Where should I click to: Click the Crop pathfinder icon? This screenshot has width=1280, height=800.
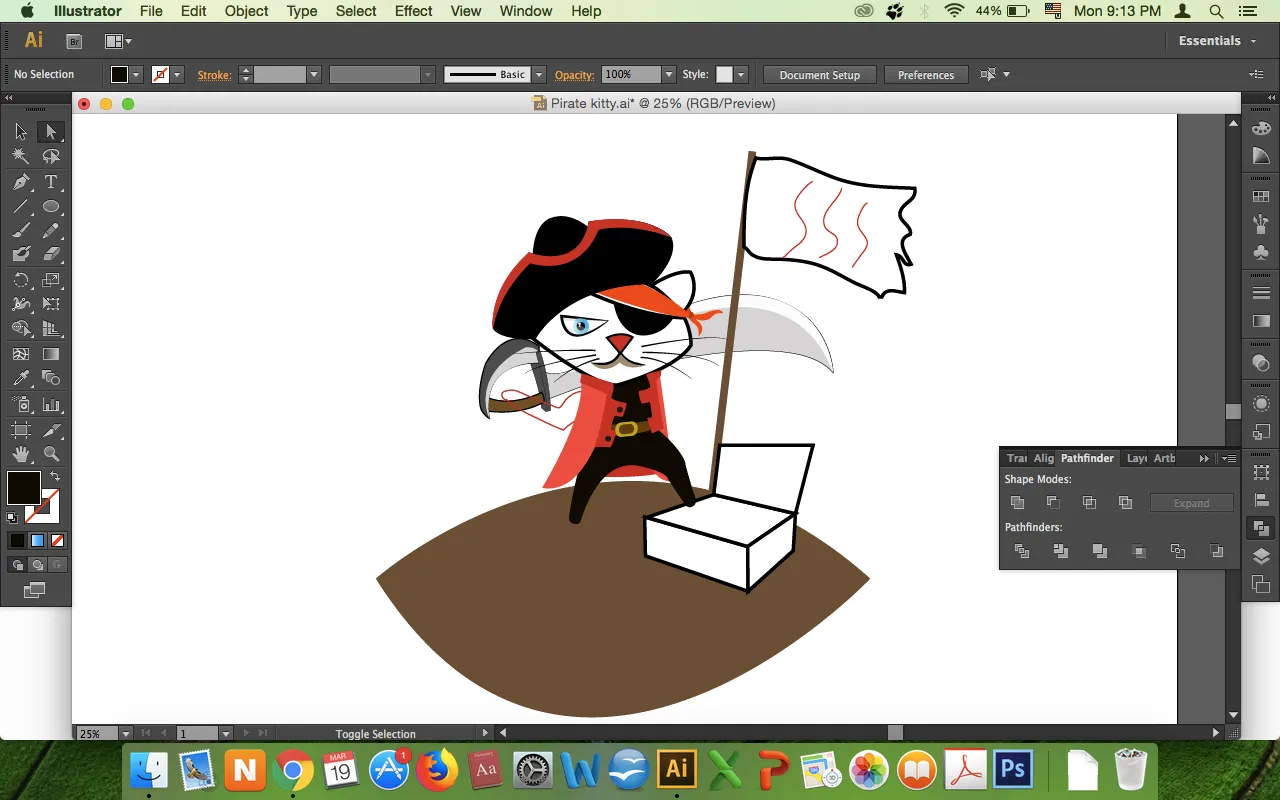point(1138,551)
